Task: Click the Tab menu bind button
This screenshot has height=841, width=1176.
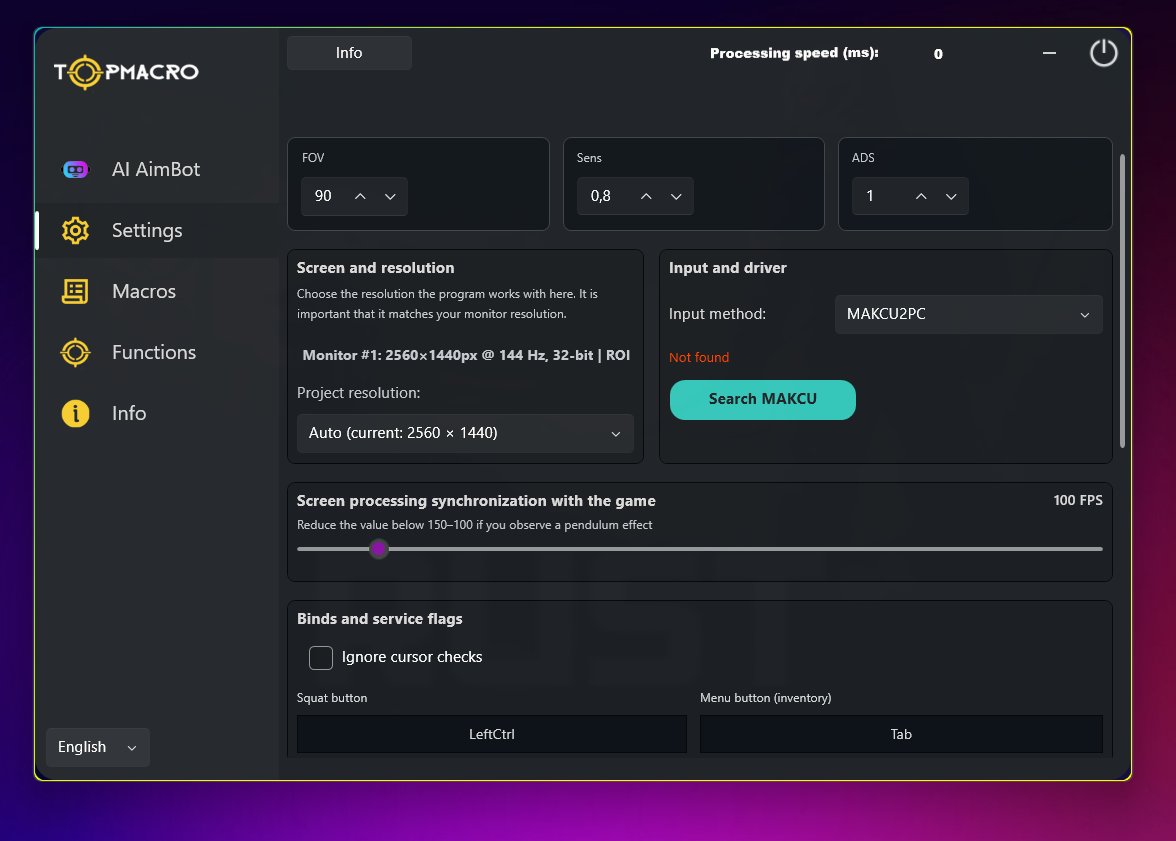Action: pyautogui.click(x=901, y=734)
